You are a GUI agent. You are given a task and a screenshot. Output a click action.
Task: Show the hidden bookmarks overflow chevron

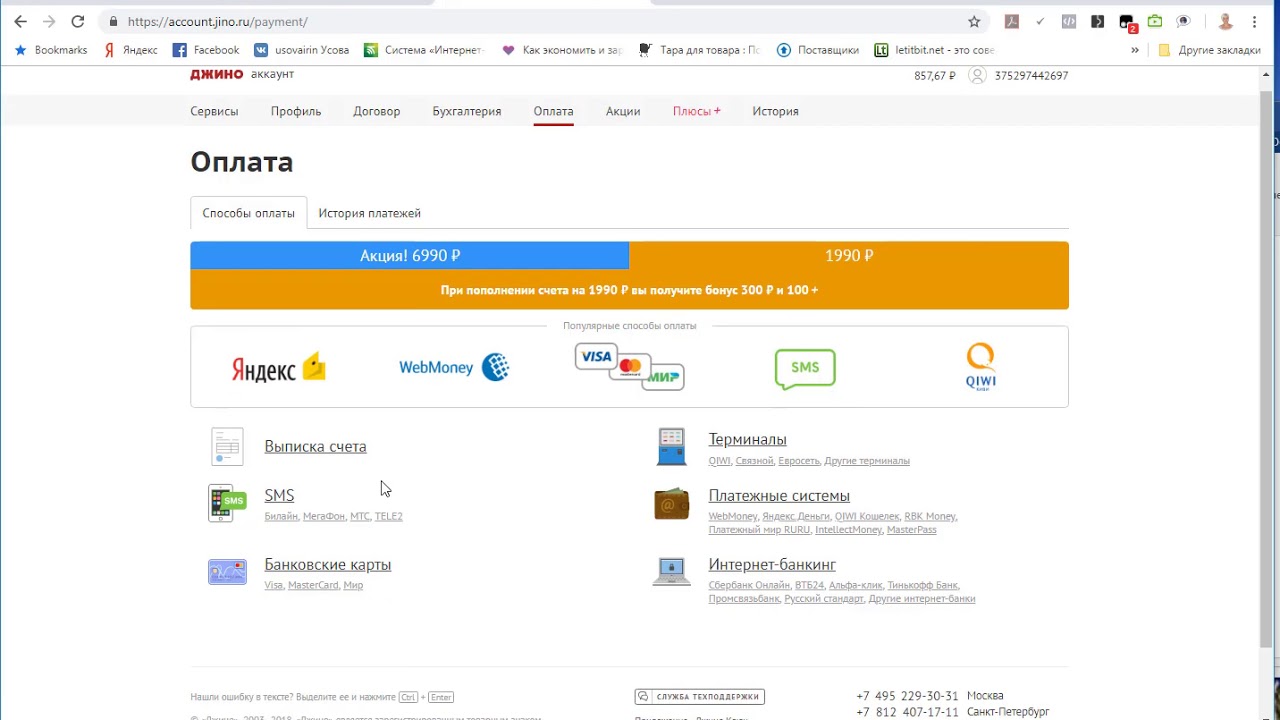click(1135, 50)
